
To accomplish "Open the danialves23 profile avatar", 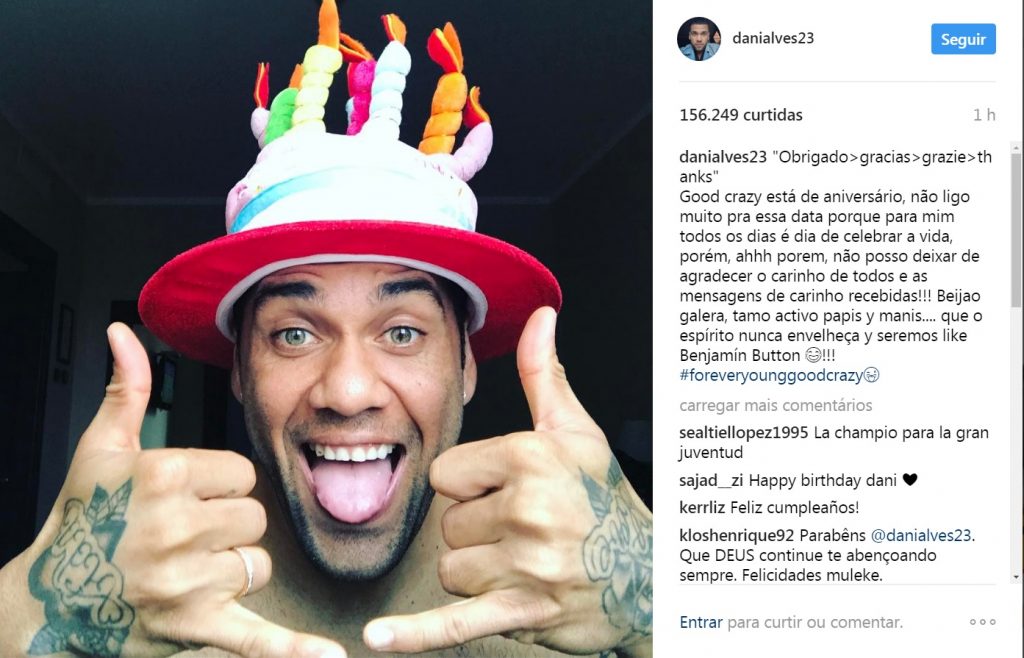I will 699,39.
